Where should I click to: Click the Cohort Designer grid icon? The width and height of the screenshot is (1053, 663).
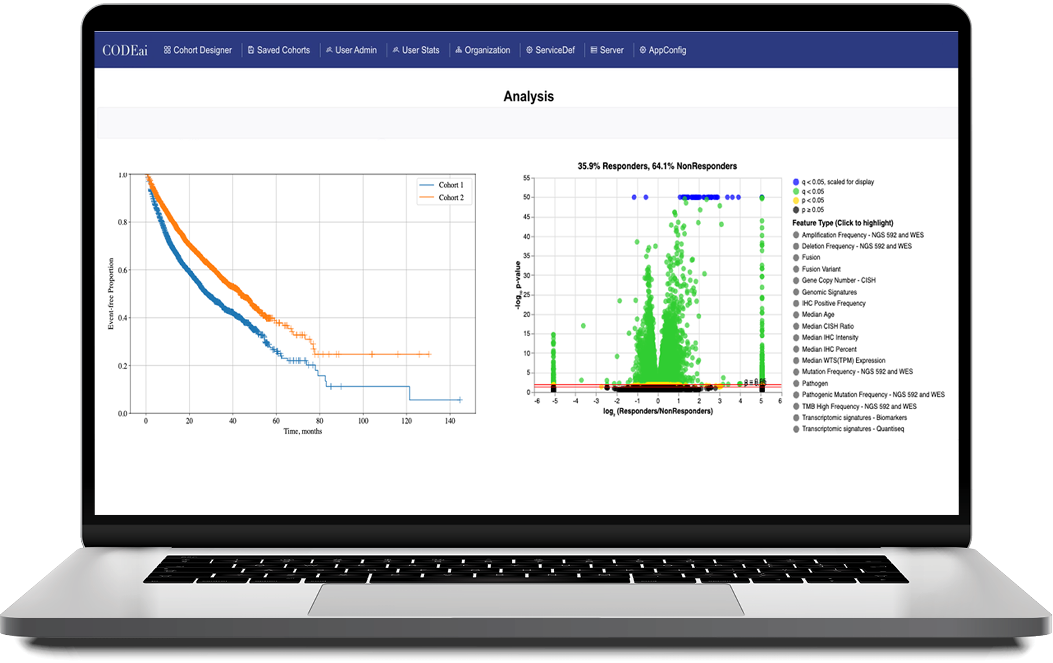point(168,50)
